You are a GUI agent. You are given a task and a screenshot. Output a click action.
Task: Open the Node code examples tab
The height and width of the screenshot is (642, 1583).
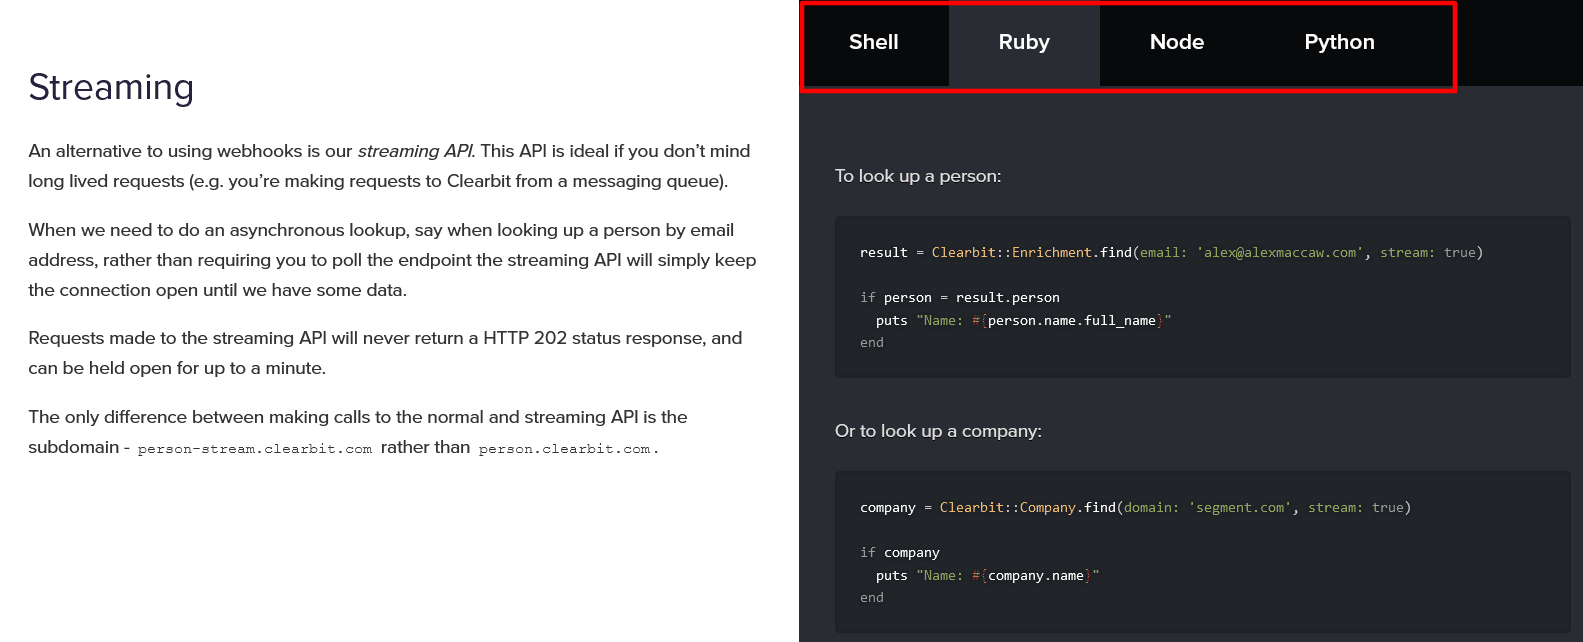[x=1176, y=42]
